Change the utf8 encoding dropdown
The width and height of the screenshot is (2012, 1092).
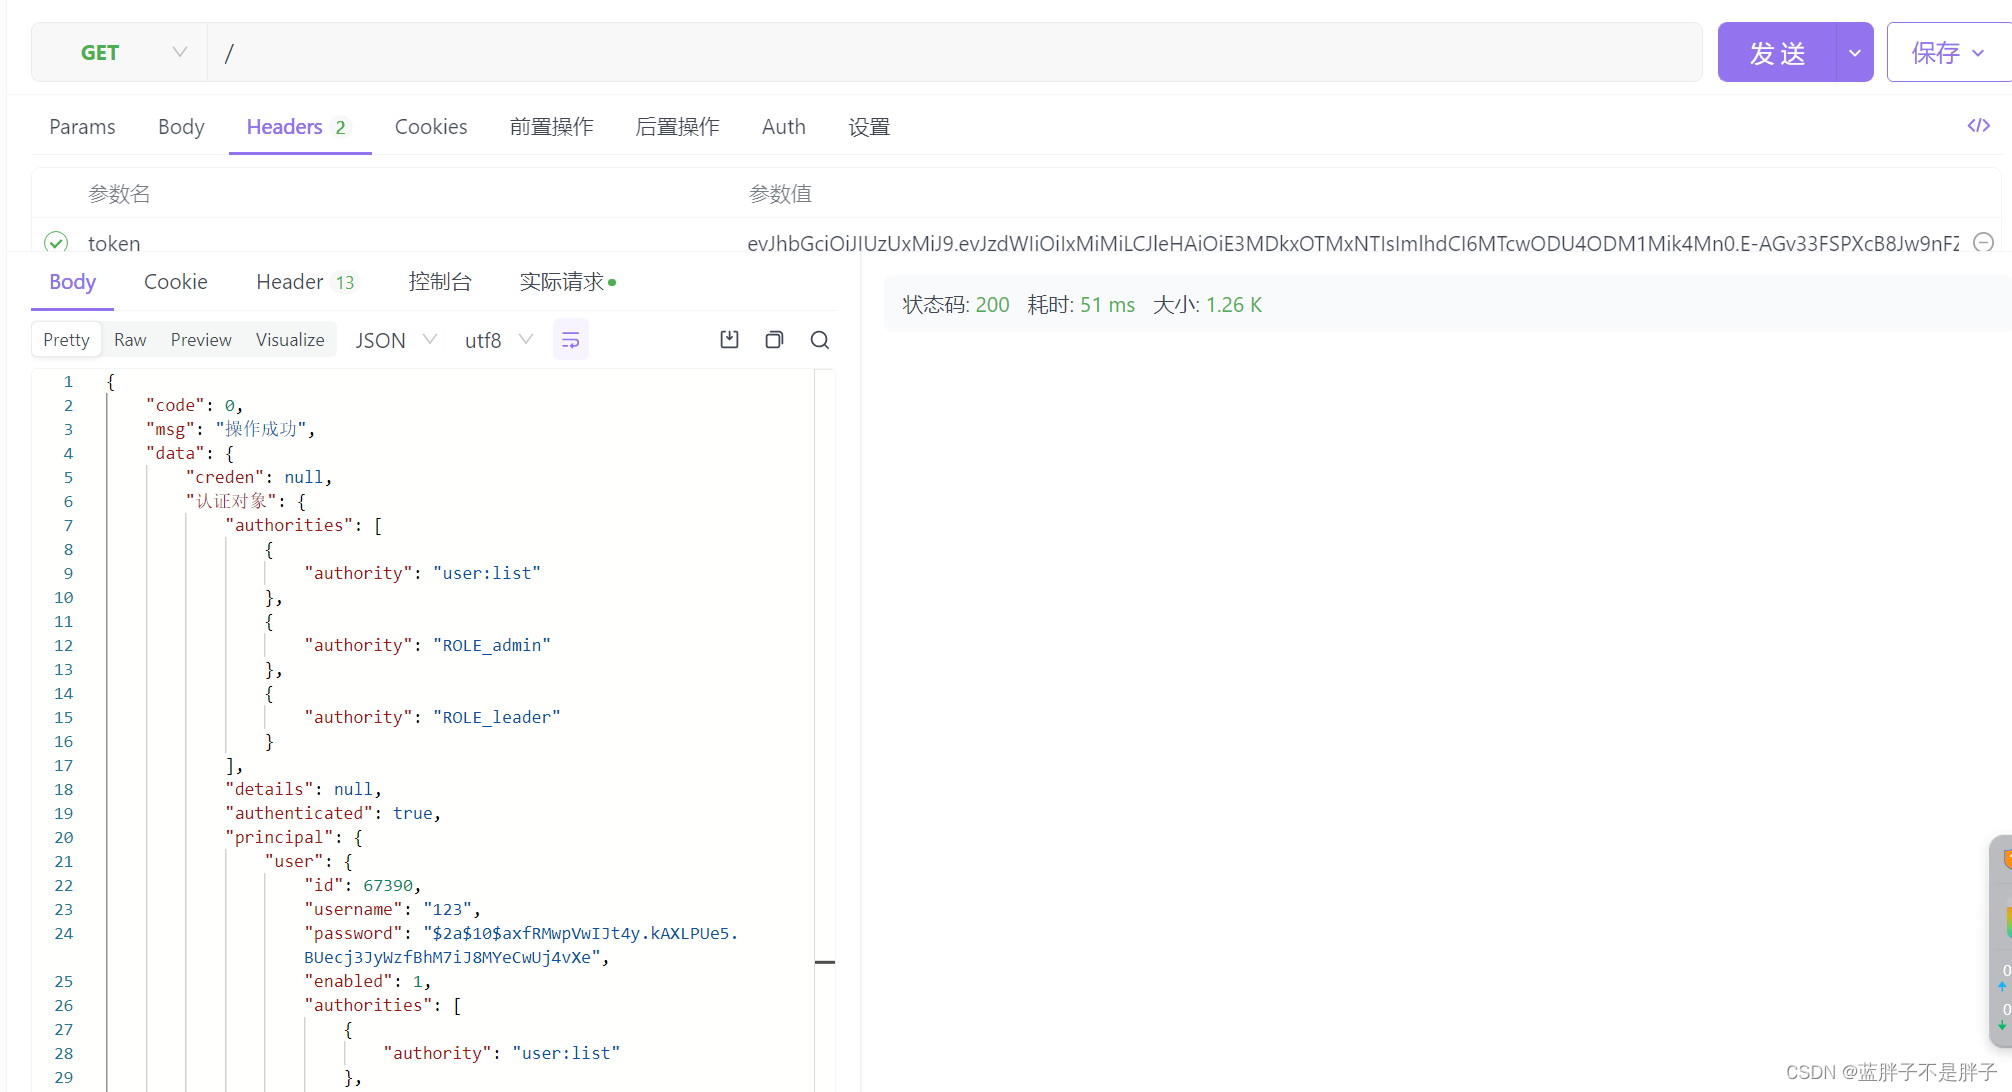(x=498, y=340)
